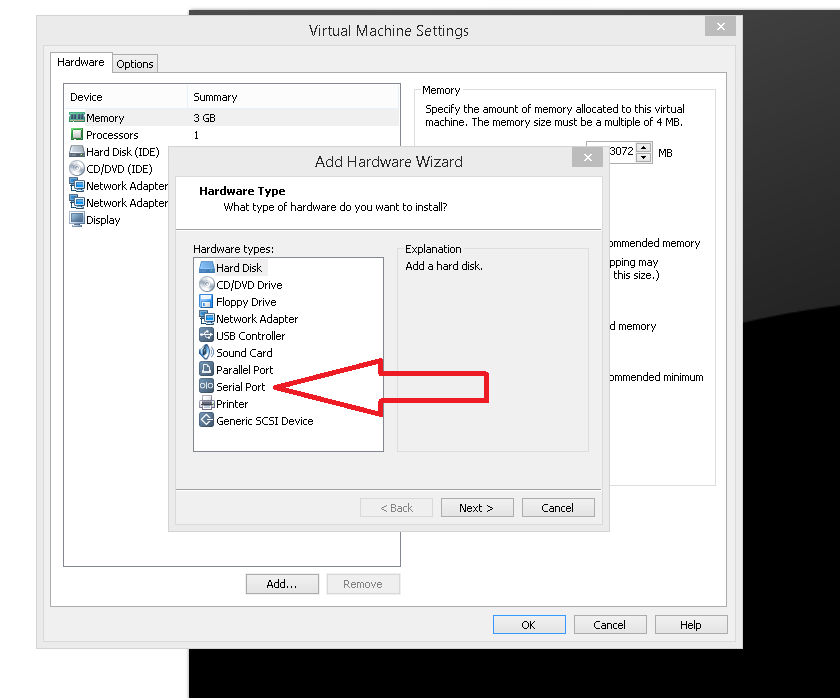Click the Back button in the wizard
The height and width of the screenshot is (698, 840).
point(396,507)
